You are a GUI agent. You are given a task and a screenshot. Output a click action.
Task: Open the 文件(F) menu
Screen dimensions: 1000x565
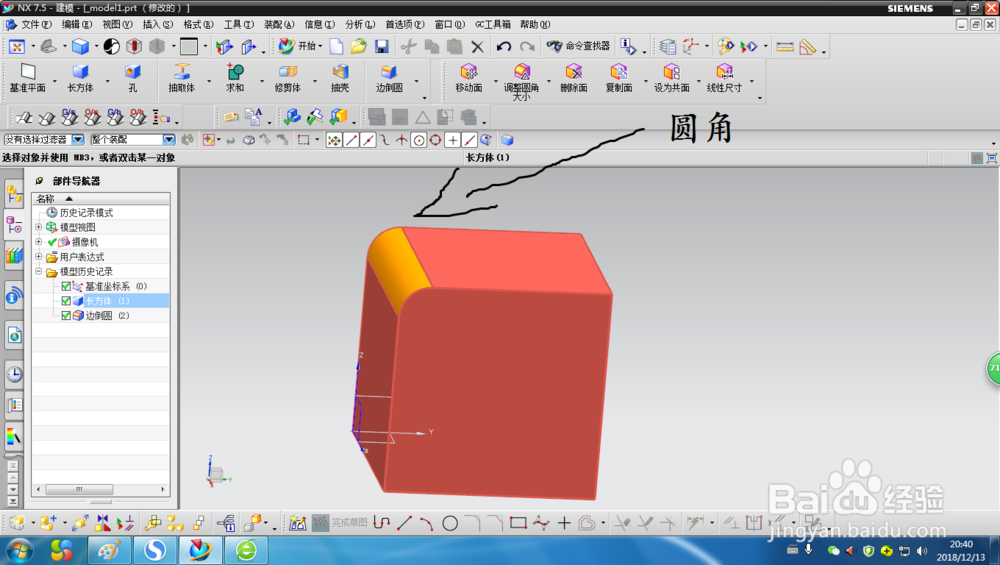point(36,24)
